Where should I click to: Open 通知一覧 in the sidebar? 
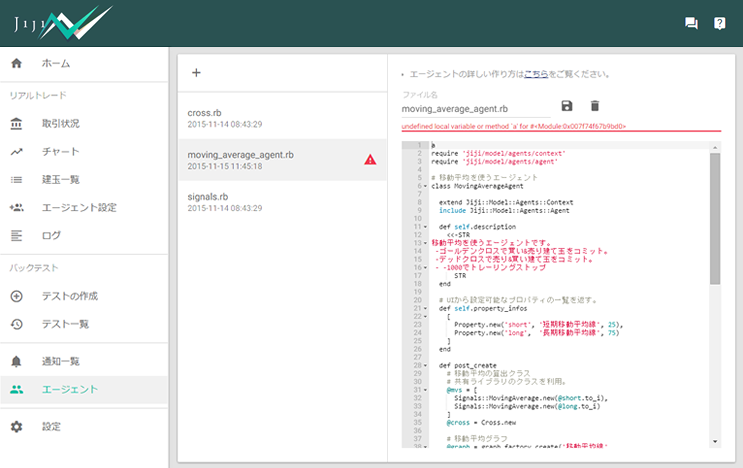pyautogui.click(x=84, y=361)
